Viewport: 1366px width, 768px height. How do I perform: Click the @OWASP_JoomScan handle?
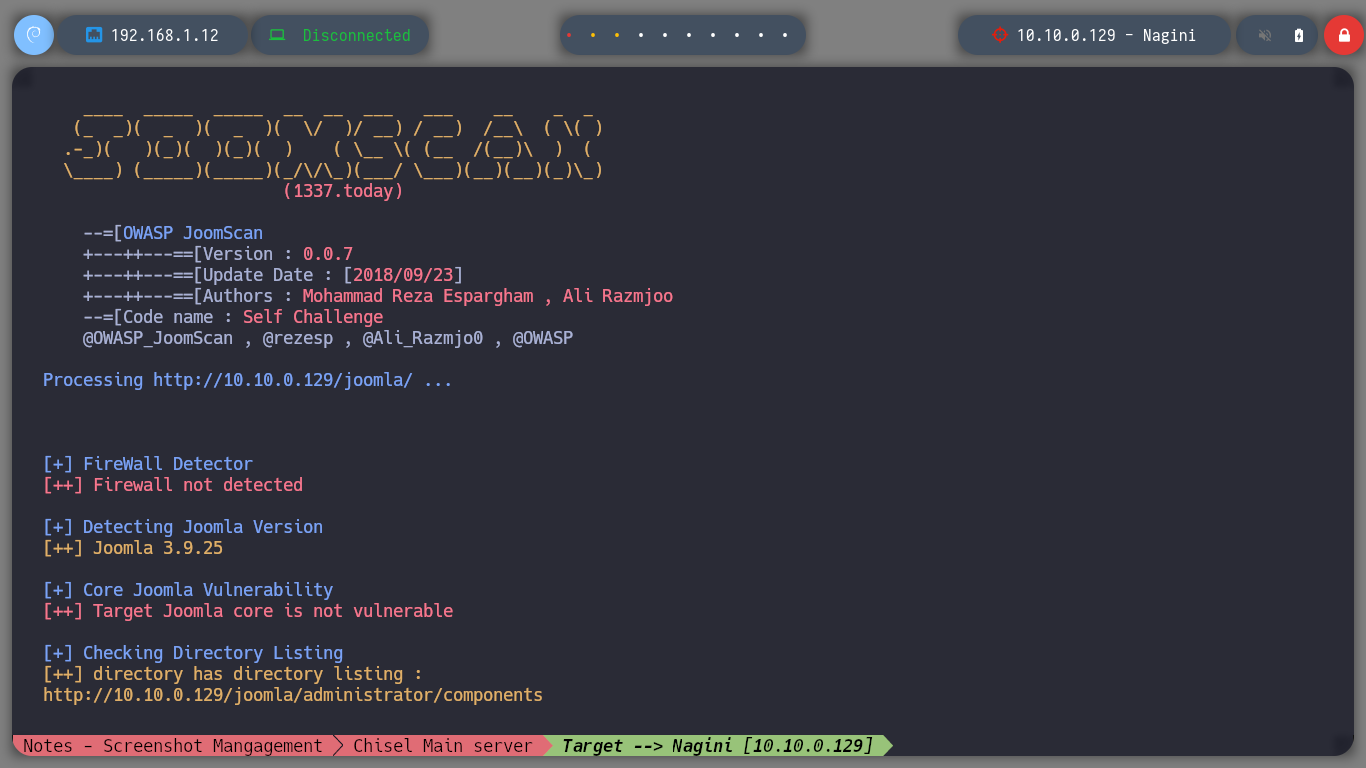(x=158, y=338)
